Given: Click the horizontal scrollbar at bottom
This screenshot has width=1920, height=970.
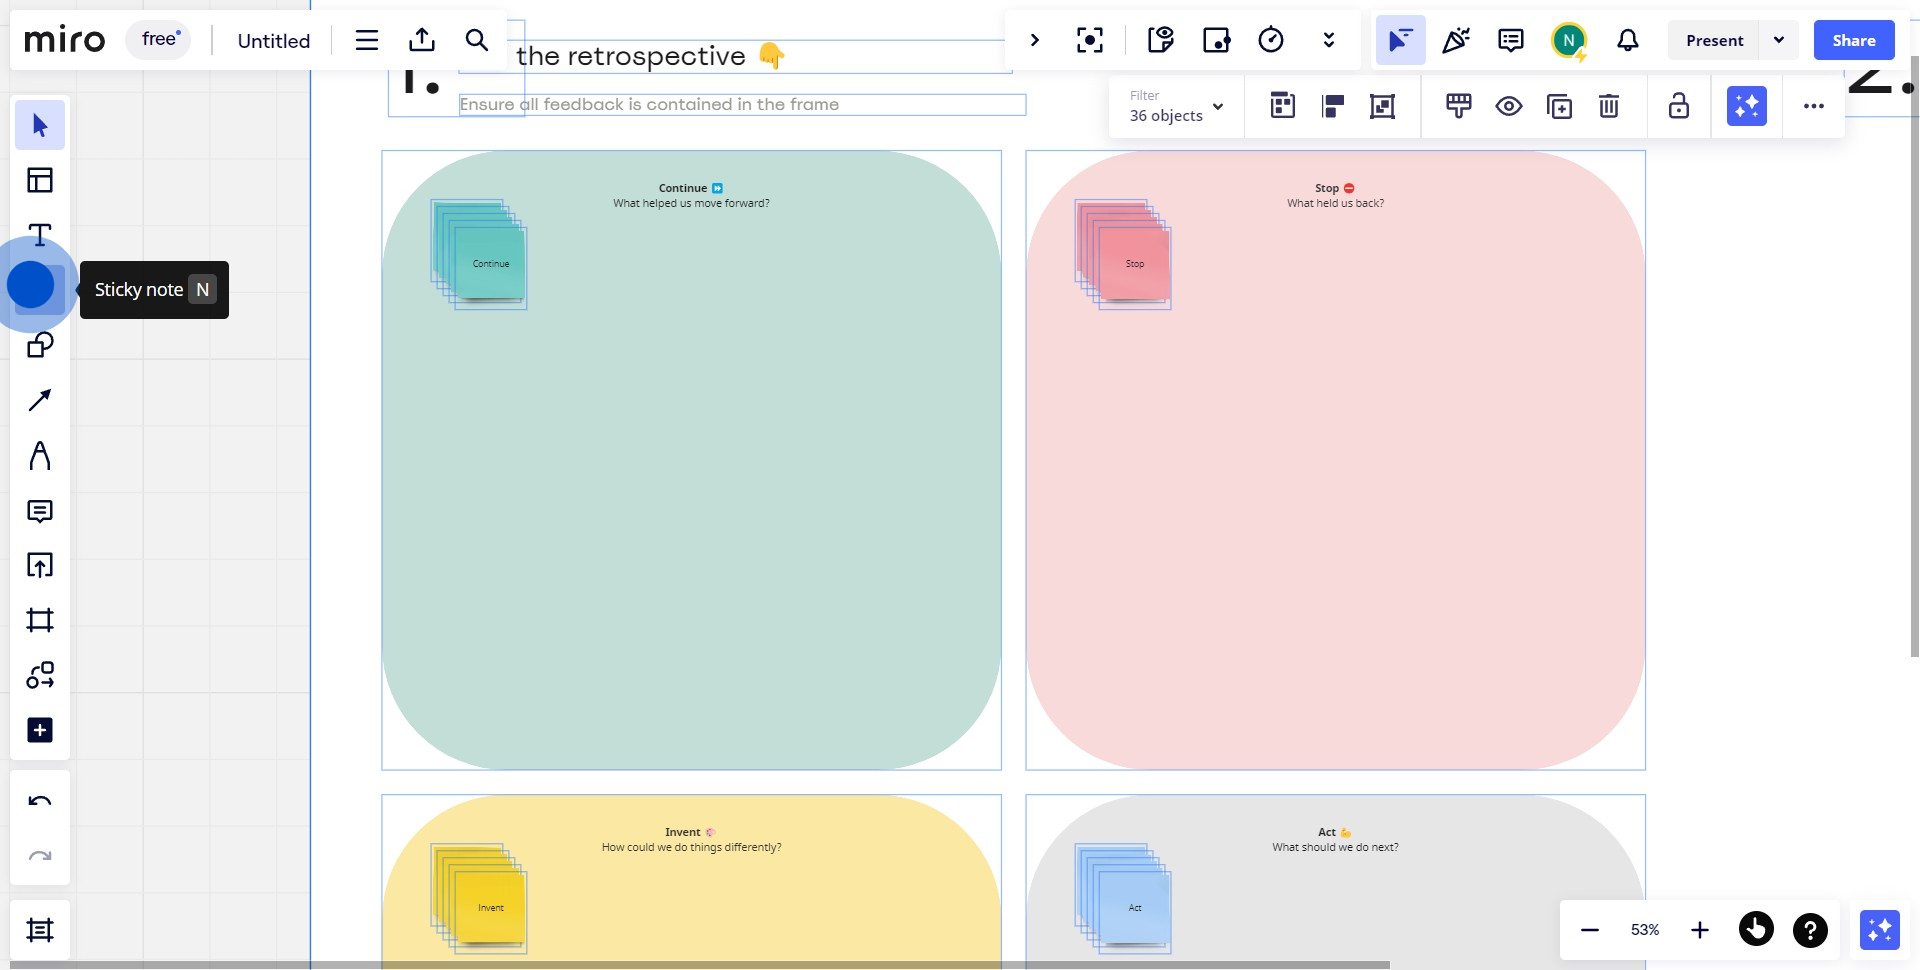Looking at the screenshot, I should [700, 965].
